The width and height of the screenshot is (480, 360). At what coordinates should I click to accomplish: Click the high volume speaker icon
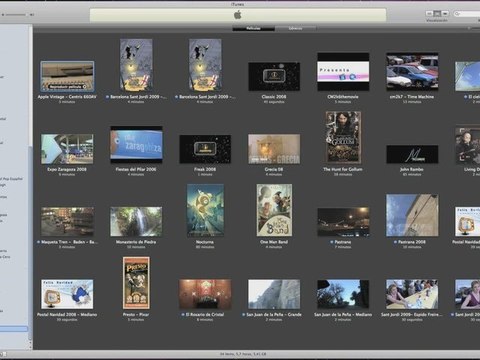pos(32,15)
